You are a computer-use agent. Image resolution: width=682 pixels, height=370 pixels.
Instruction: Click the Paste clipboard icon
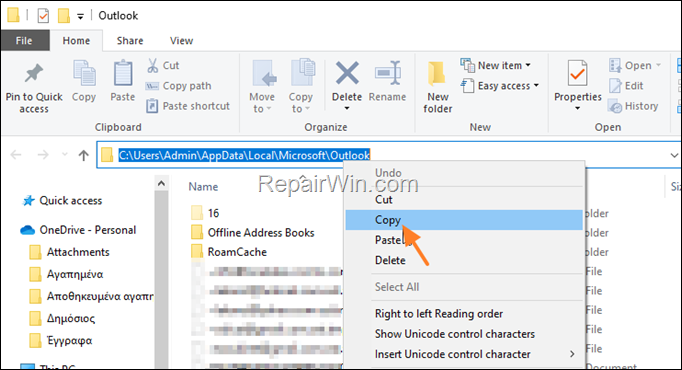pyautogui.click(x=123, y=81)
